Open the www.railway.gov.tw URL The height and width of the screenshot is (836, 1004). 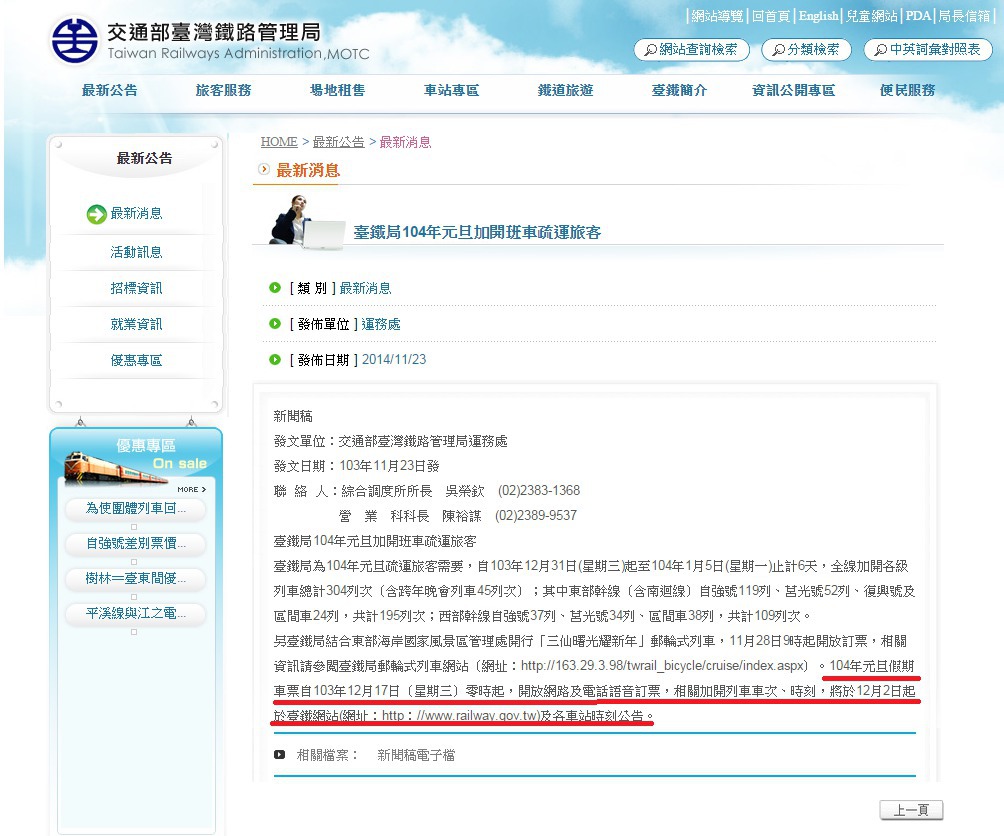pyautogui.click(x=461, y=716)
